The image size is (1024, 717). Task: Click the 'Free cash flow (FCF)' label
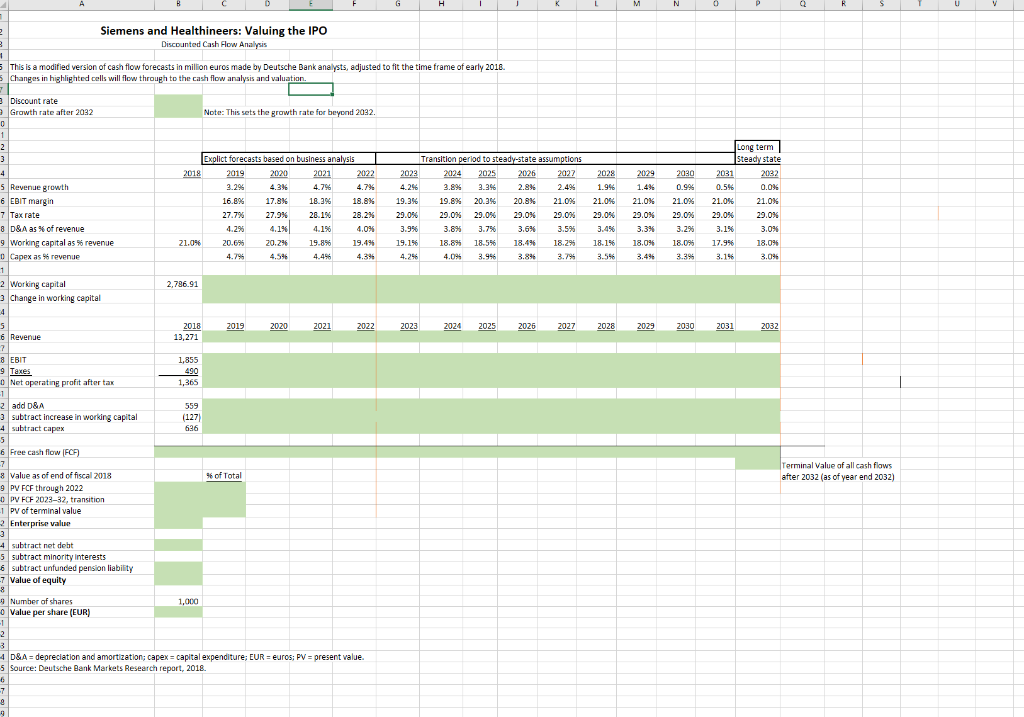[44, 452]
